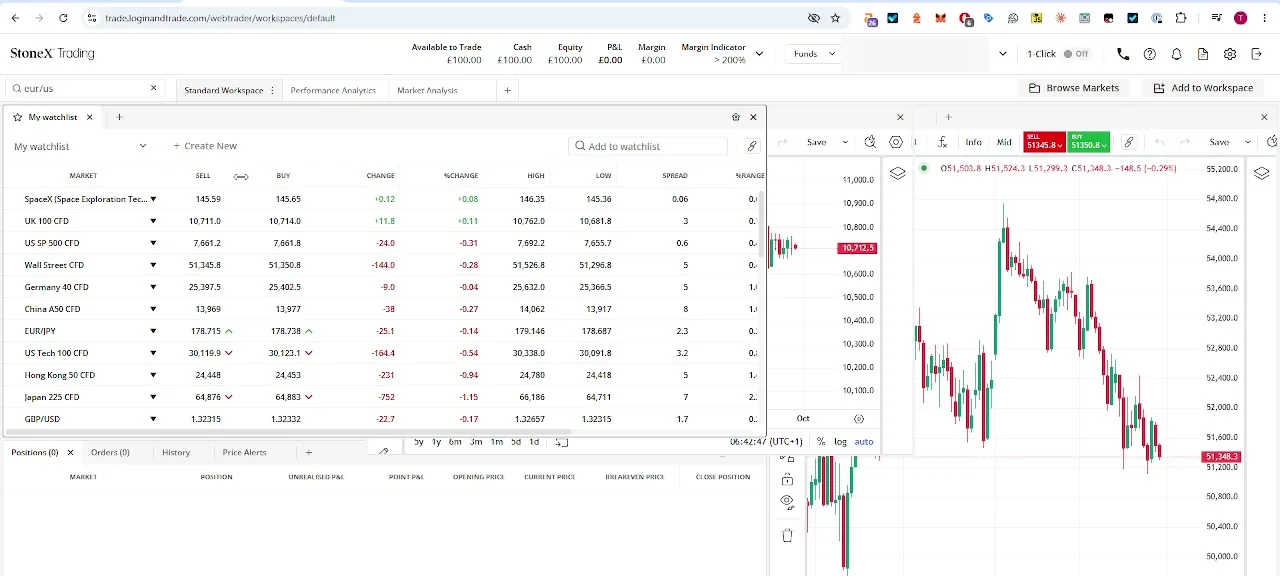1280x576 pixels.
Task: Open browser extensions puzzle icon
Action: point(1181,18)
